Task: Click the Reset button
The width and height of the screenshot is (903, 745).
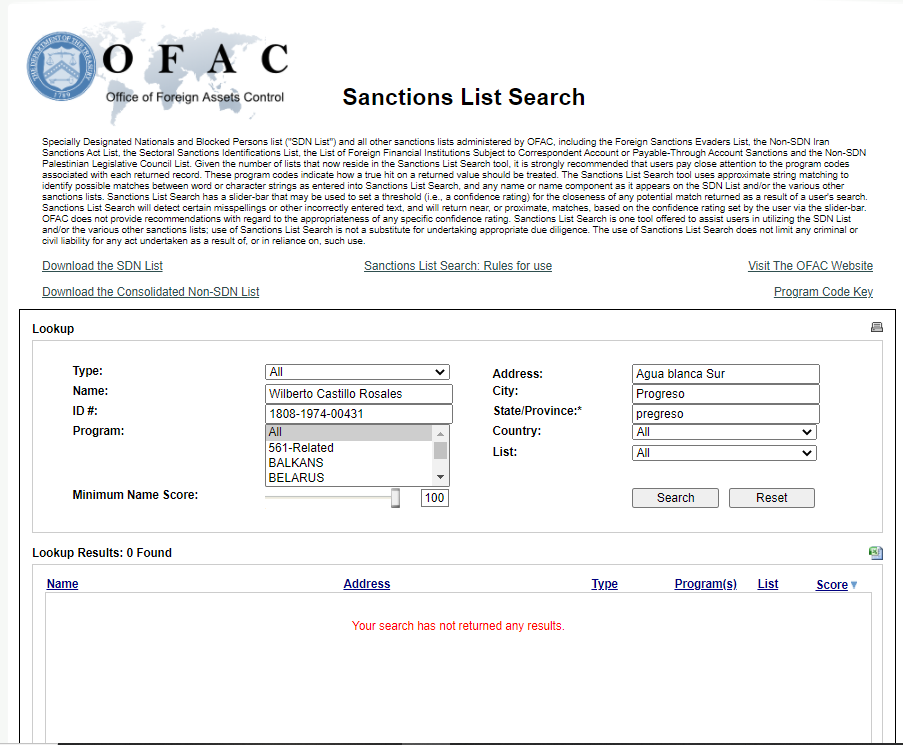Action: tap(771, 498)
